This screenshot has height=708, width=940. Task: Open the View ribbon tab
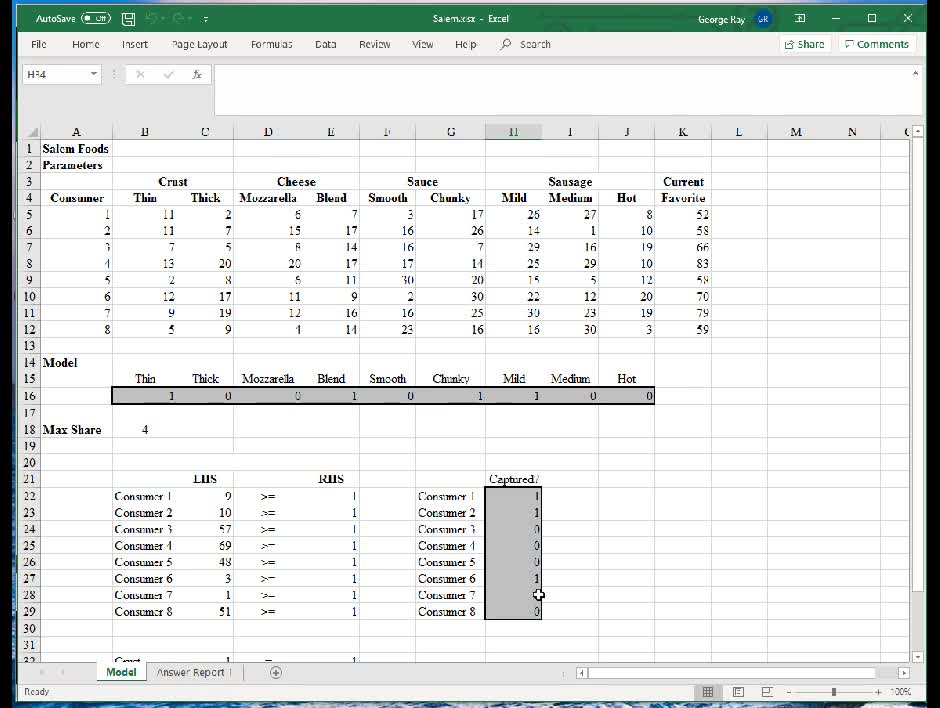coord(423,44)
